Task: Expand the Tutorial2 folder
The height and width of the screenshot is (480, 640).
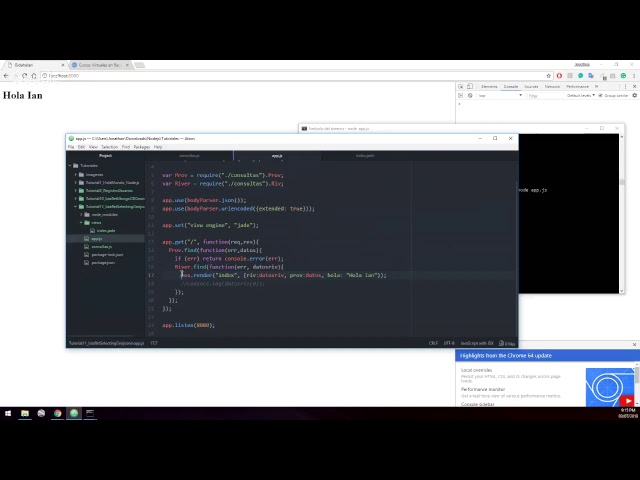Action: coord(76,191)
